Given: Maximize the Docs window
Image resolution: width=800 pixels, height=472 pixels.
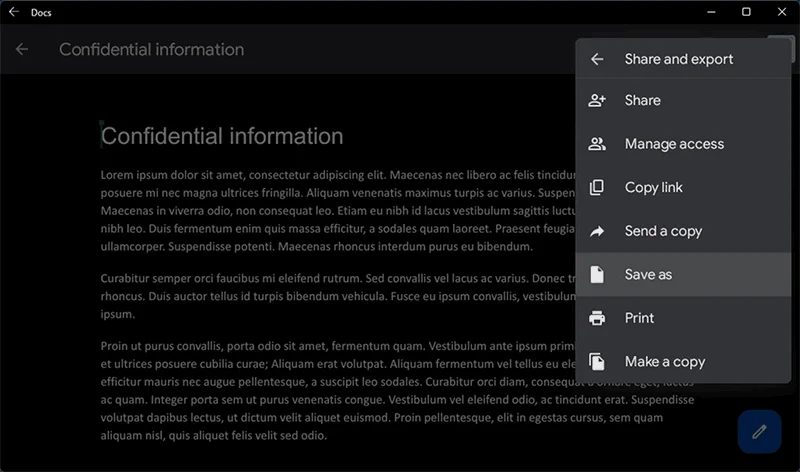Looking at the screenshot, I should [746, 12].
